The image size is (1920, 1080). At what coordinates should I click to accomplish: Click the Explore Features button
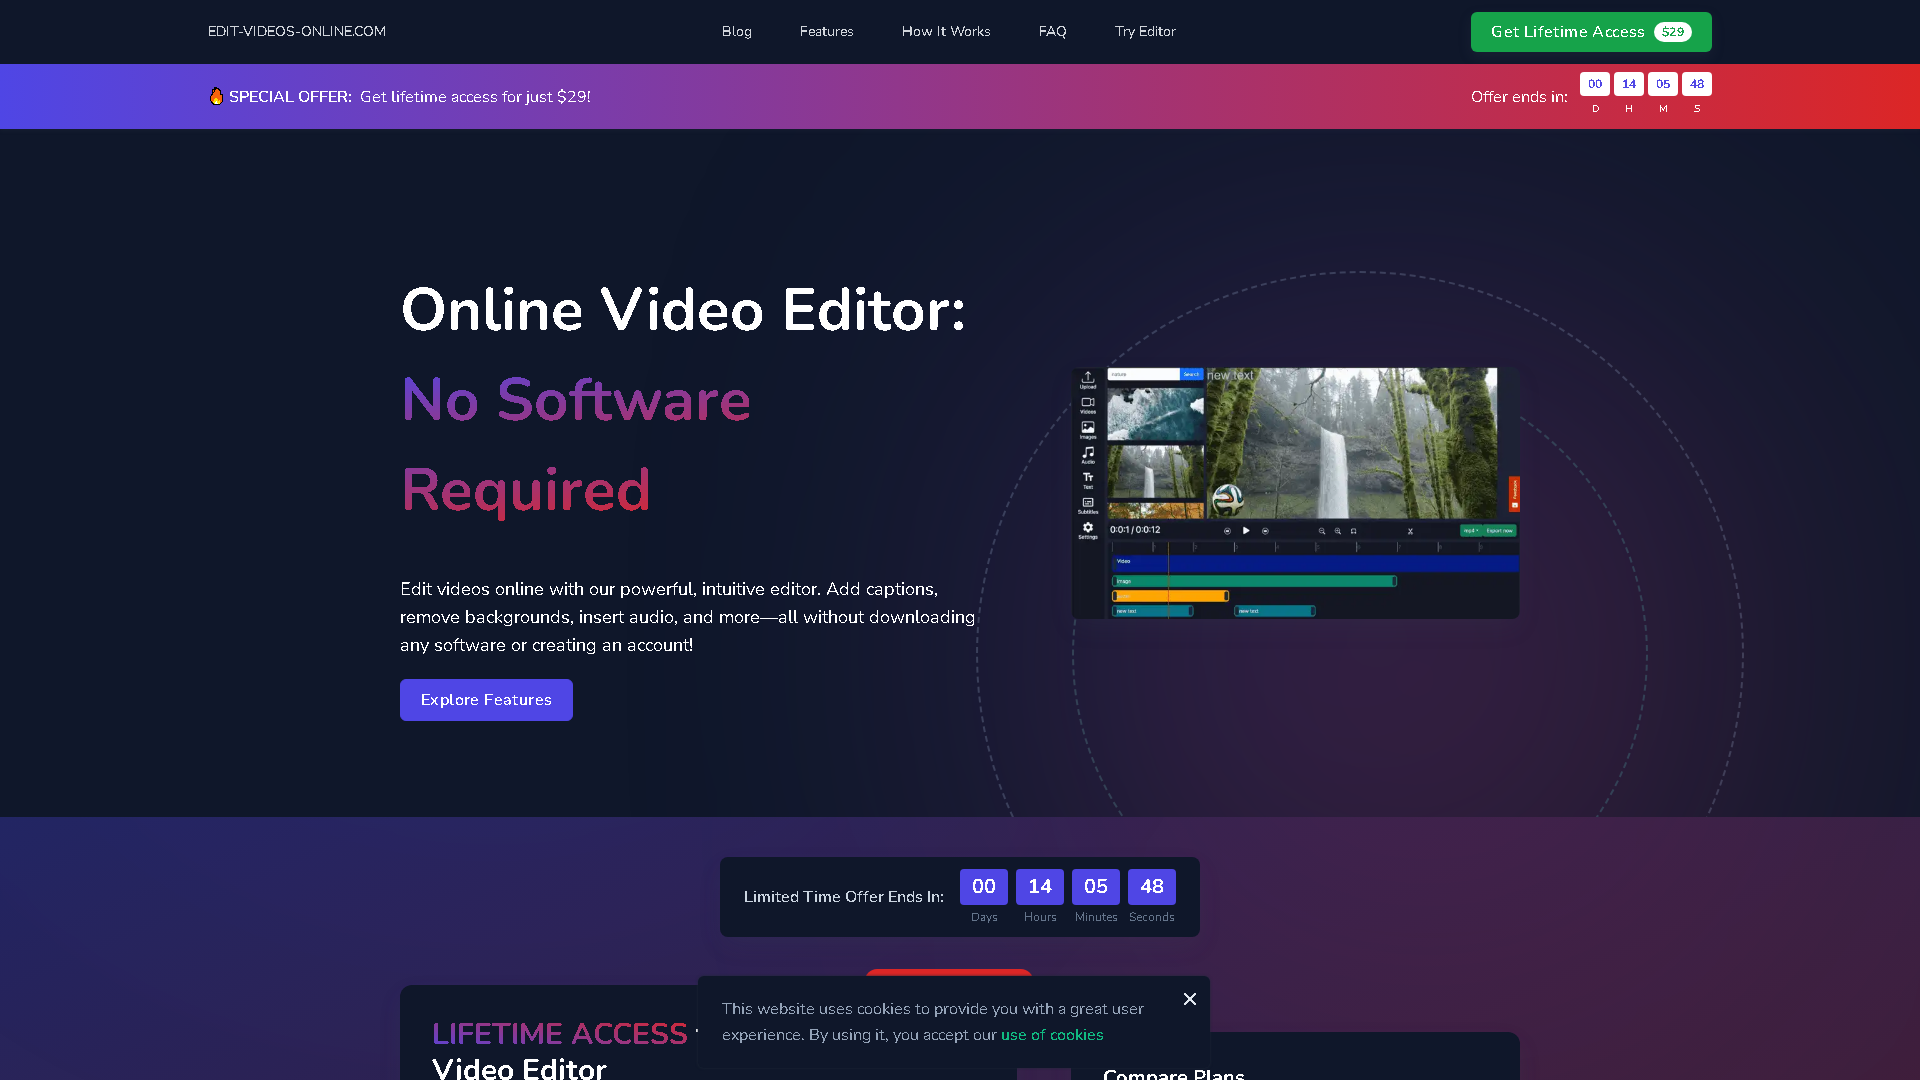tap(486, 699)
